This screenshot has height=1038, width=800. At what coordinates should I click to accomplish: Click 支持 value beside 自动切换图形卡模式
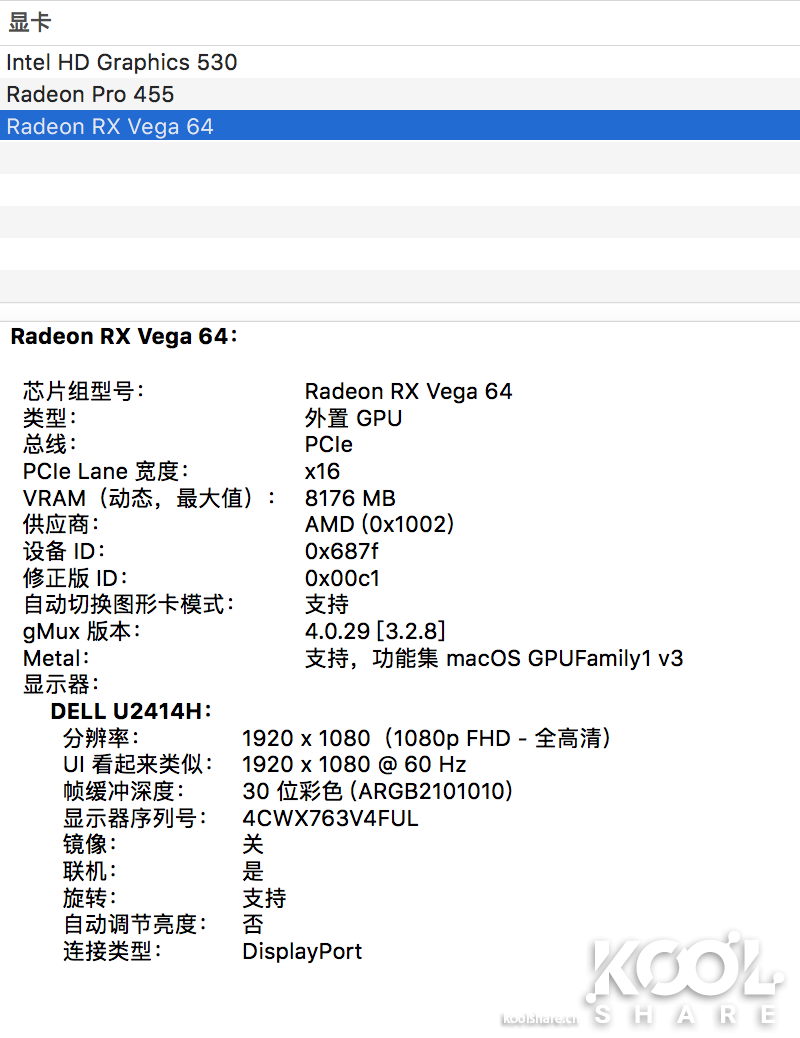tap(326, 604)
